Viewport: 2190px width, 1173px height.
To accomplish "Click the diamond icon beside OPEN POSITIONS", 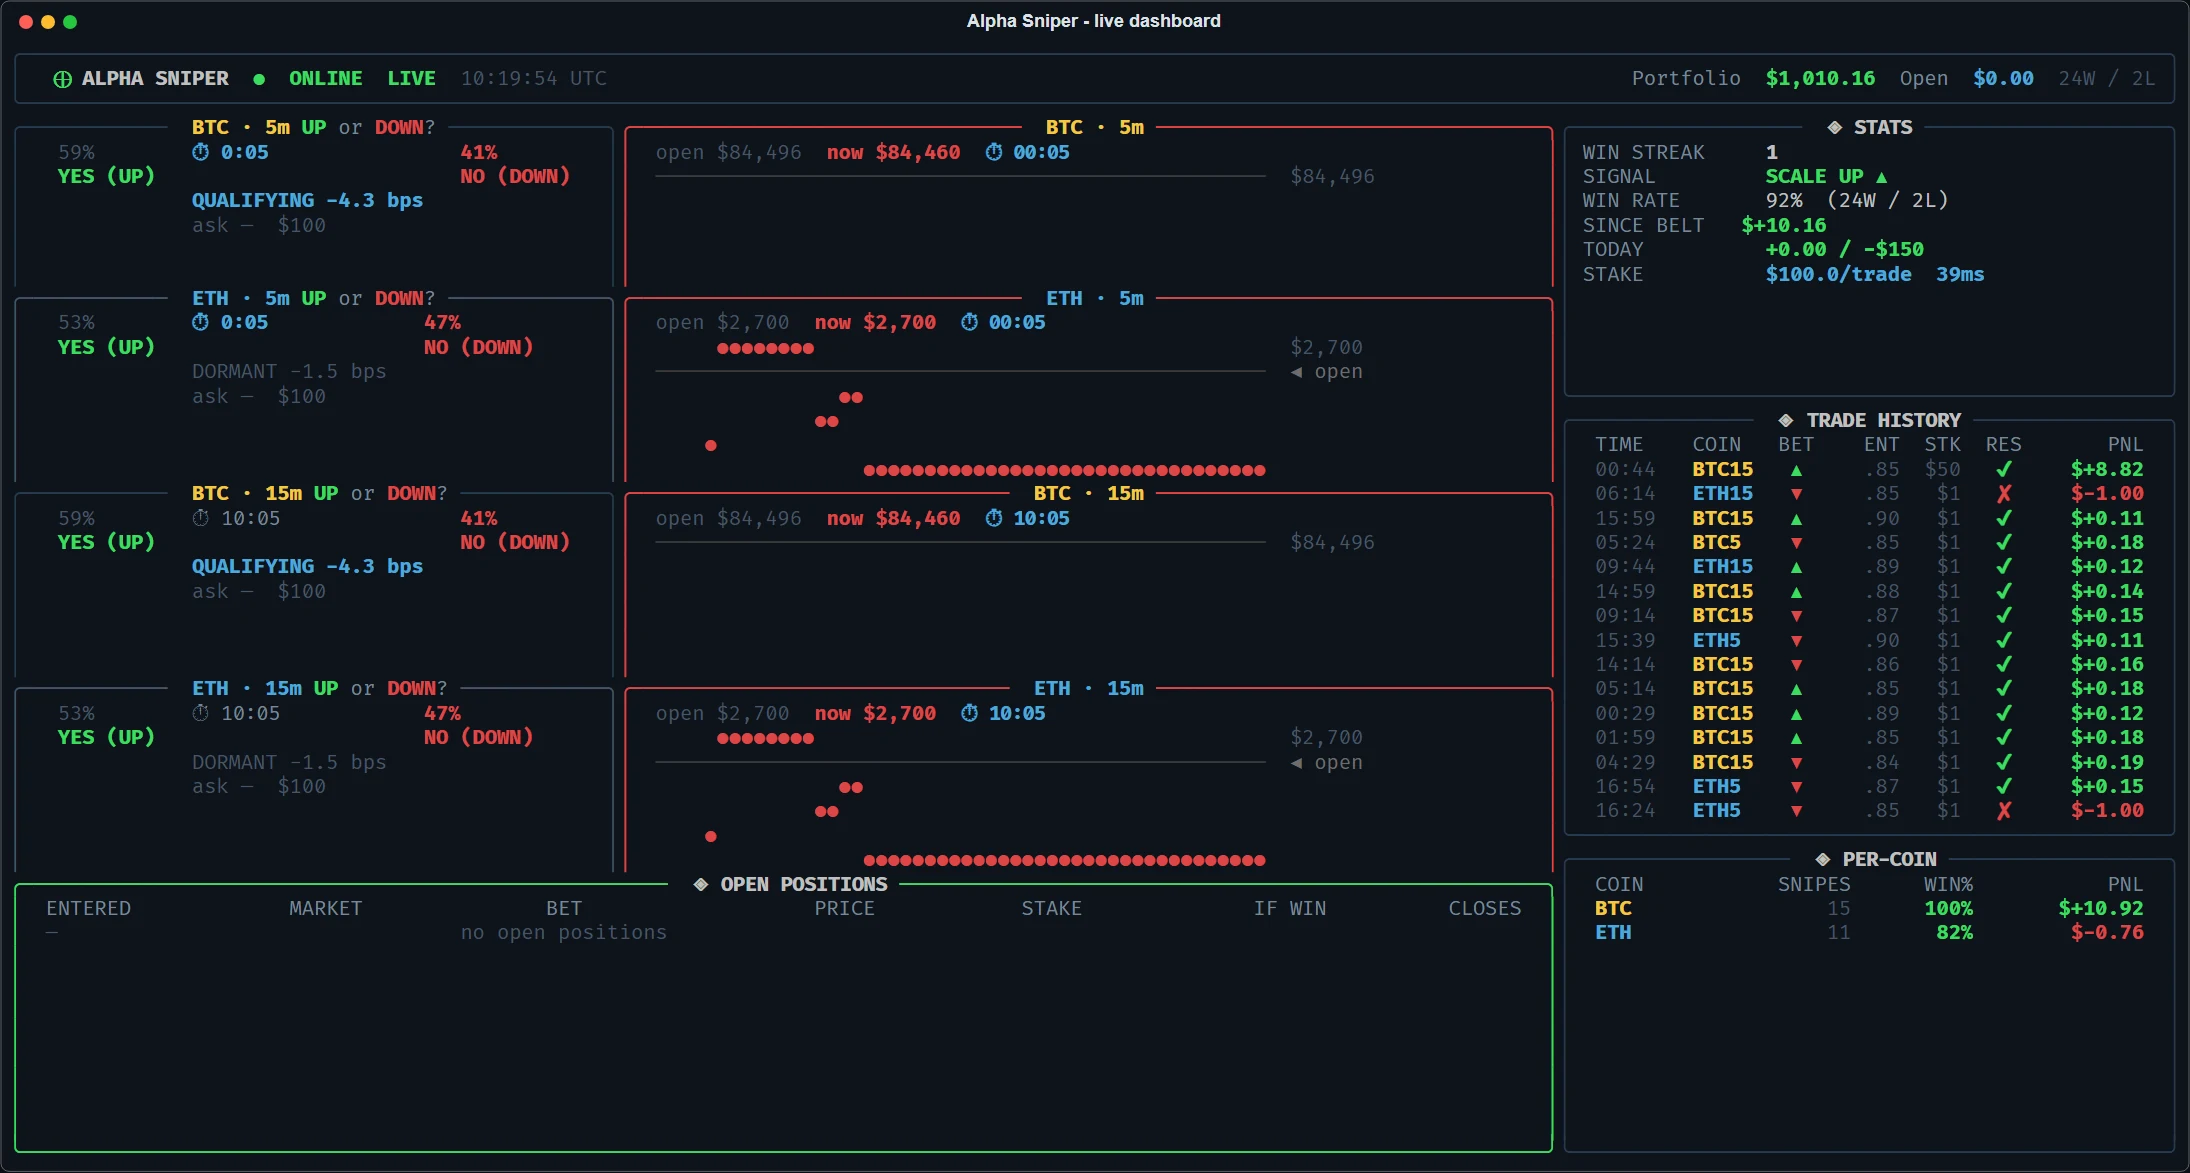I will [701, 884].
